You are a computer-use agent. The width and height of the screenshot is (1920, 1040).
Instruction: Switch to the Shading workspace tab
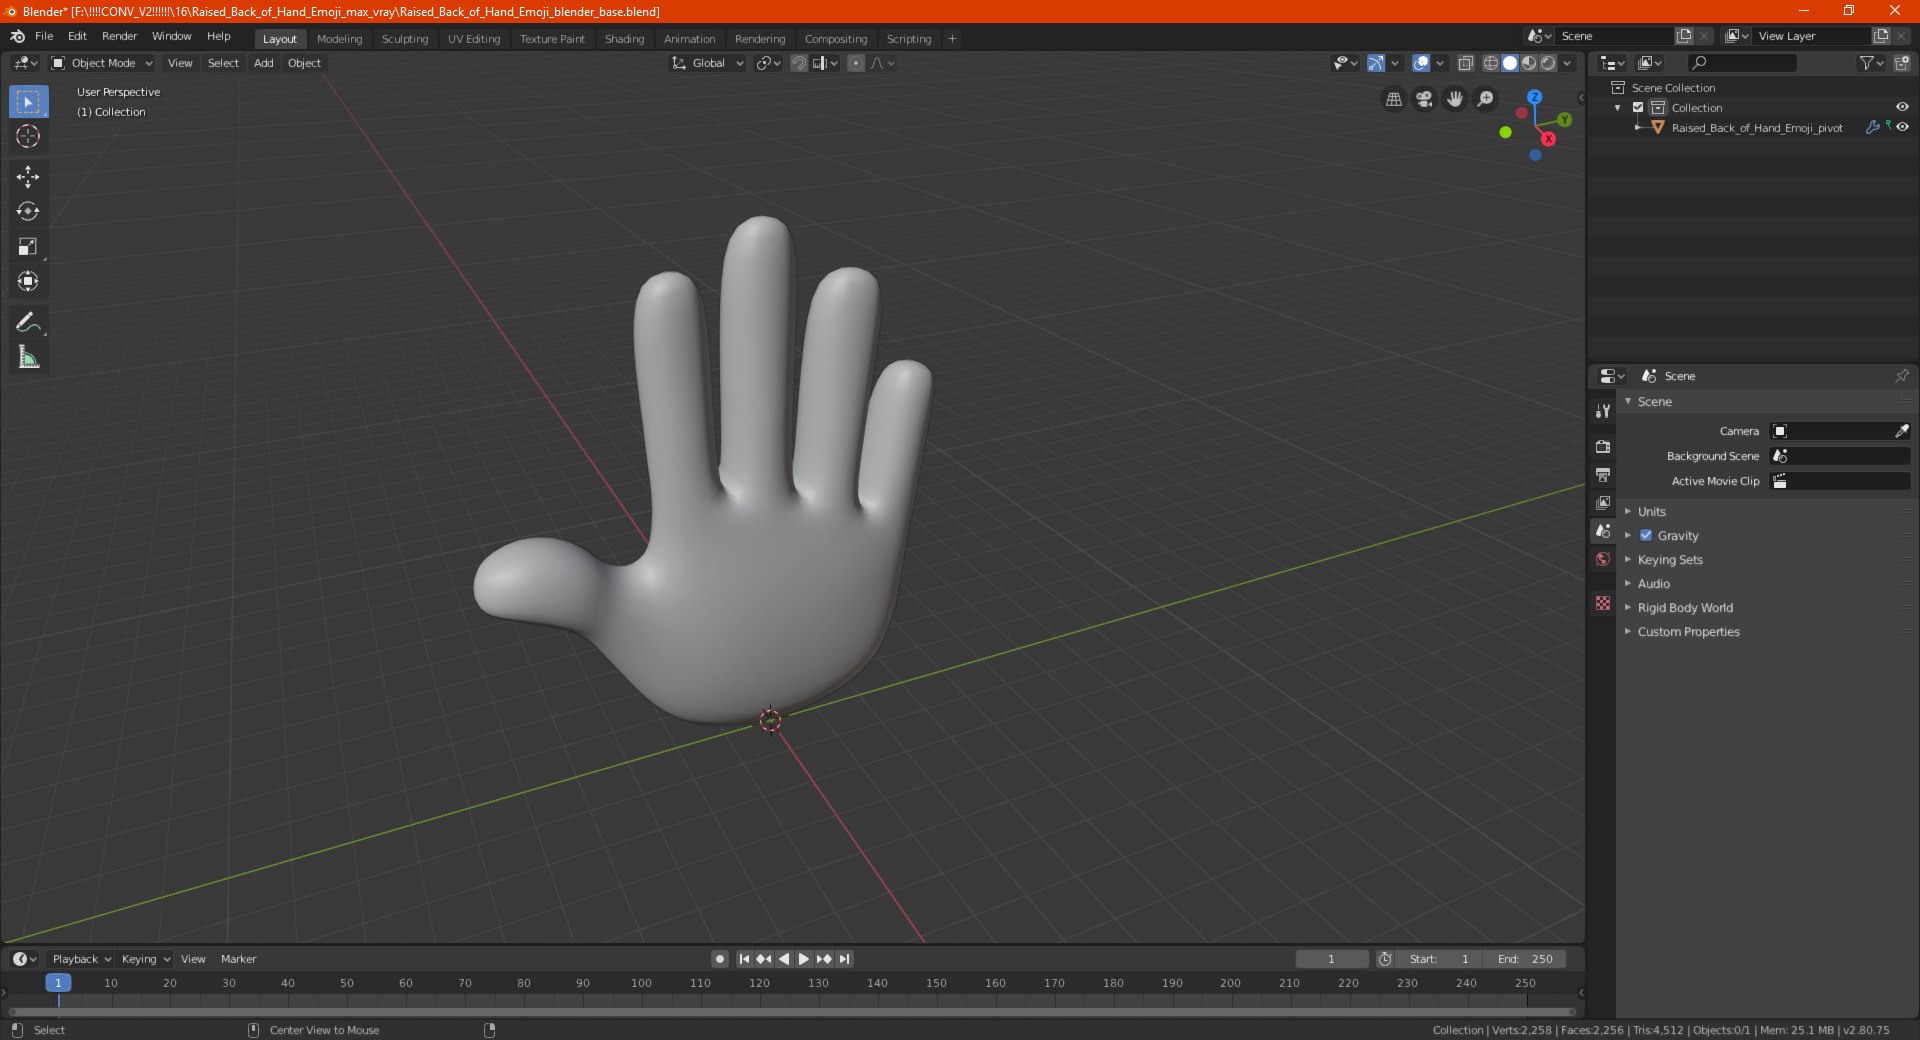click(624, 39)
